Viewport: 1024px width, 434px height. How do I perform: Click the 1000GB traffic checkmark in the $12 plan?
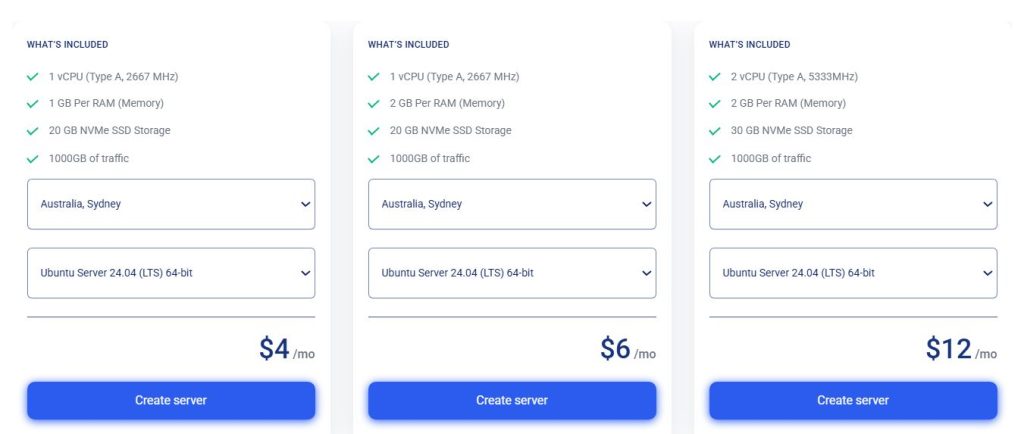coord(715,159)
